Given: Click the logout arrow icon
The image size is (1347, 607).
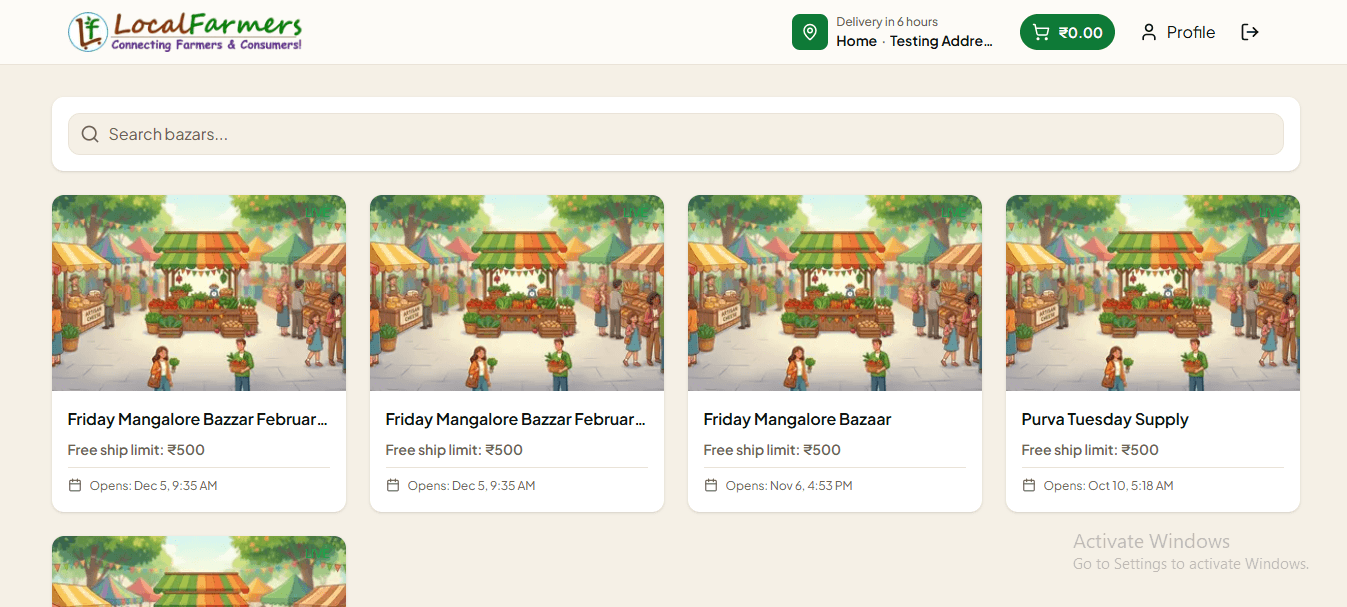Looking at the screenshot, I should (x=1250, y=32).
